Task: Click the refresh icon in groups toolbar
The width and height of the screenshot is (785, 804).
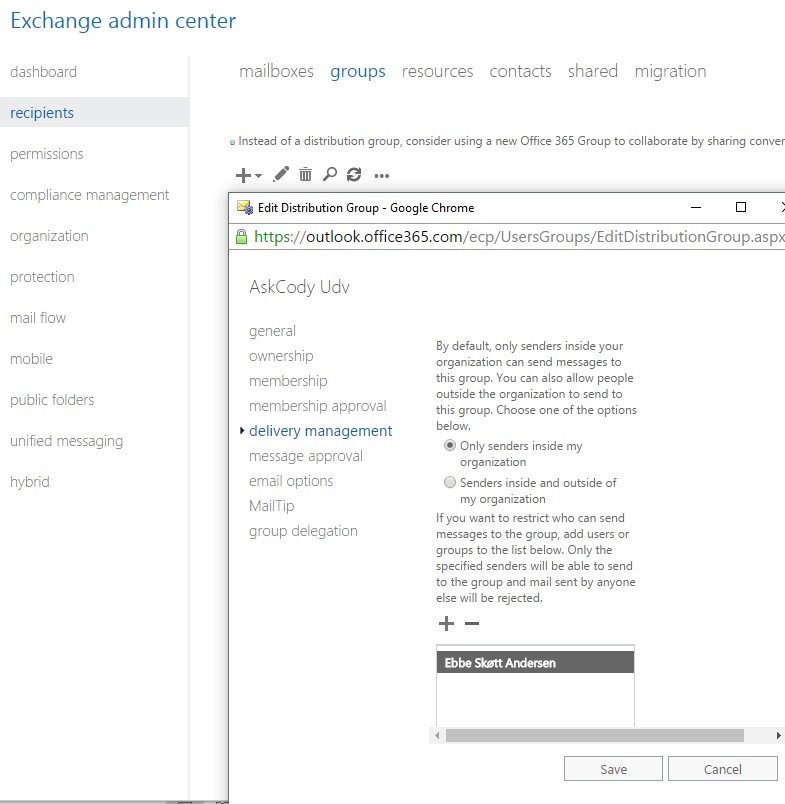Action: point(354,175)
